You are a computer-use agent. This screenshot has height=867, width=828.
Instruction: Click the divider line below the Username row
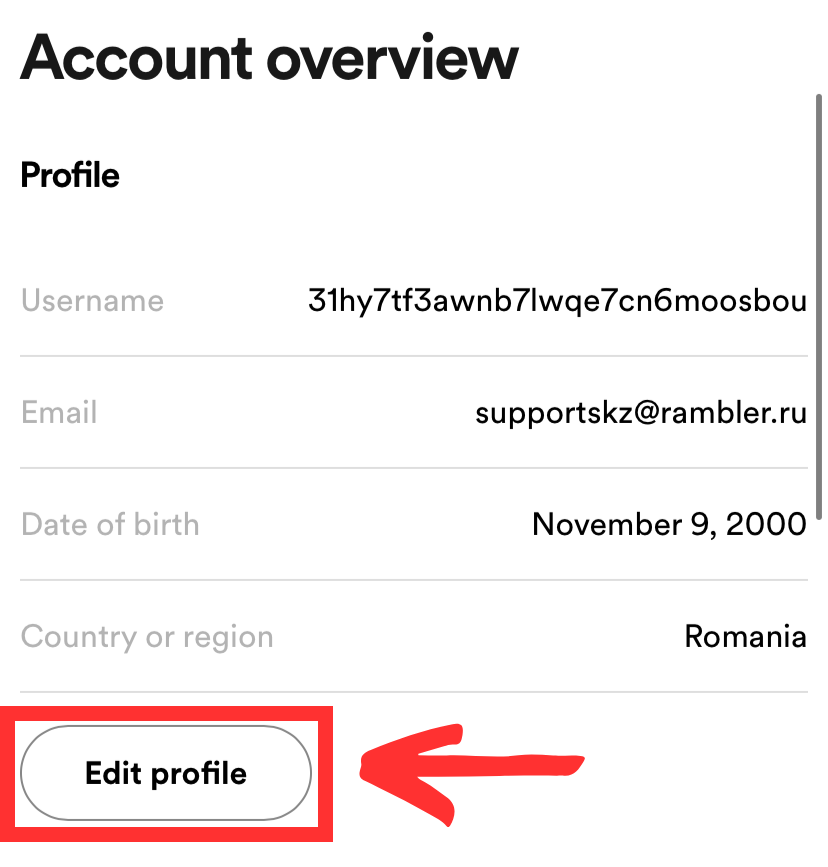(x=414, y=356)
